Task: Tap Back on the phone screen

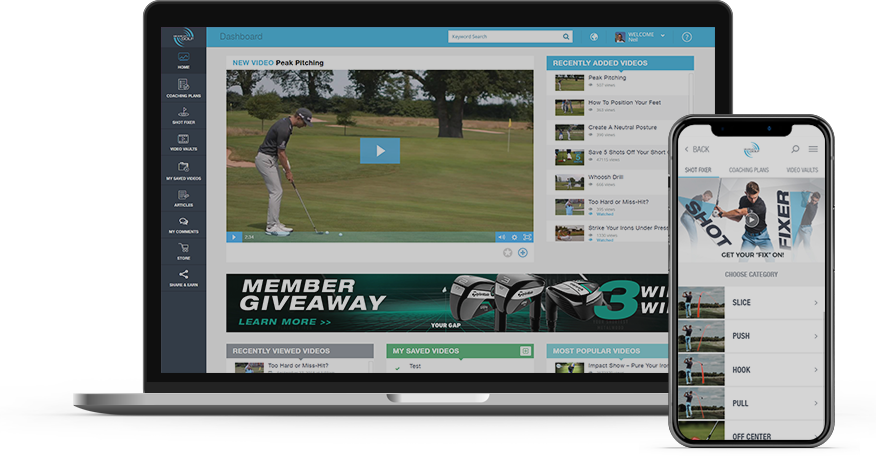Action: tap(697, 149)
